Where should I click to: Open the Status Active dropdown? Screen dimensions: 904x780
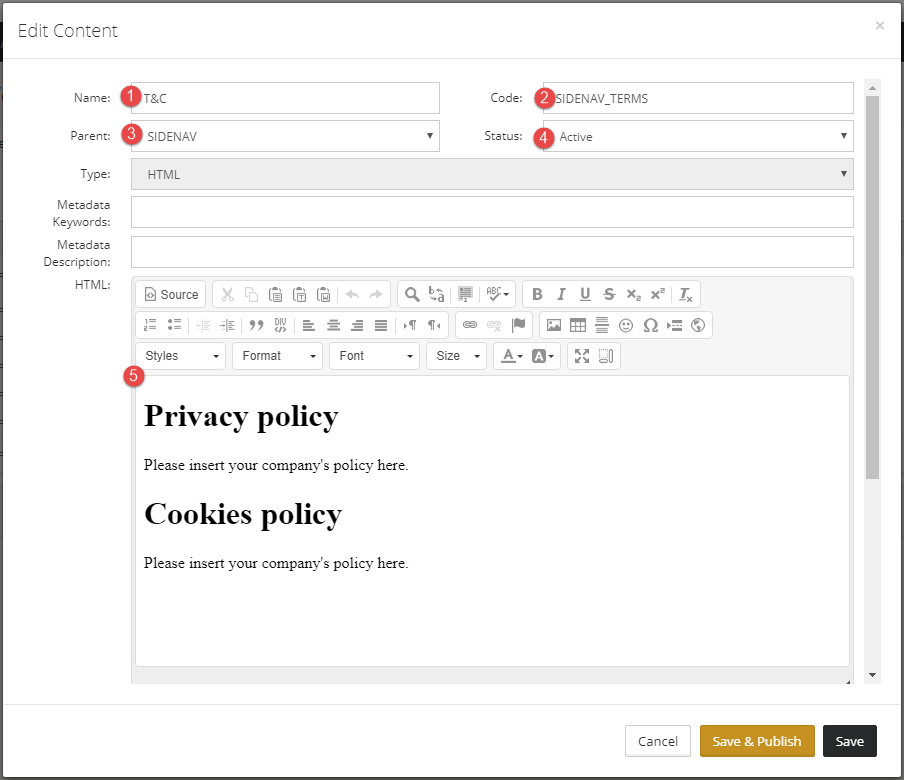698,136
